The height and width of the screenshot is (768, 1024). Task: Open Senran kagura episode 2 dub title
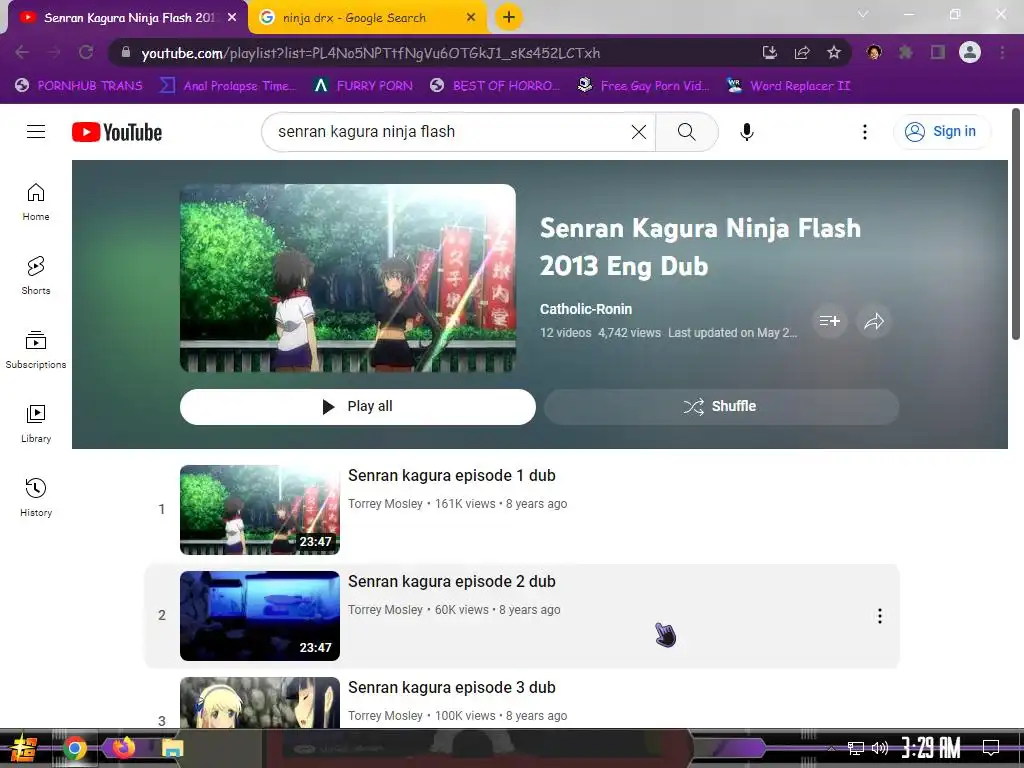451,581
